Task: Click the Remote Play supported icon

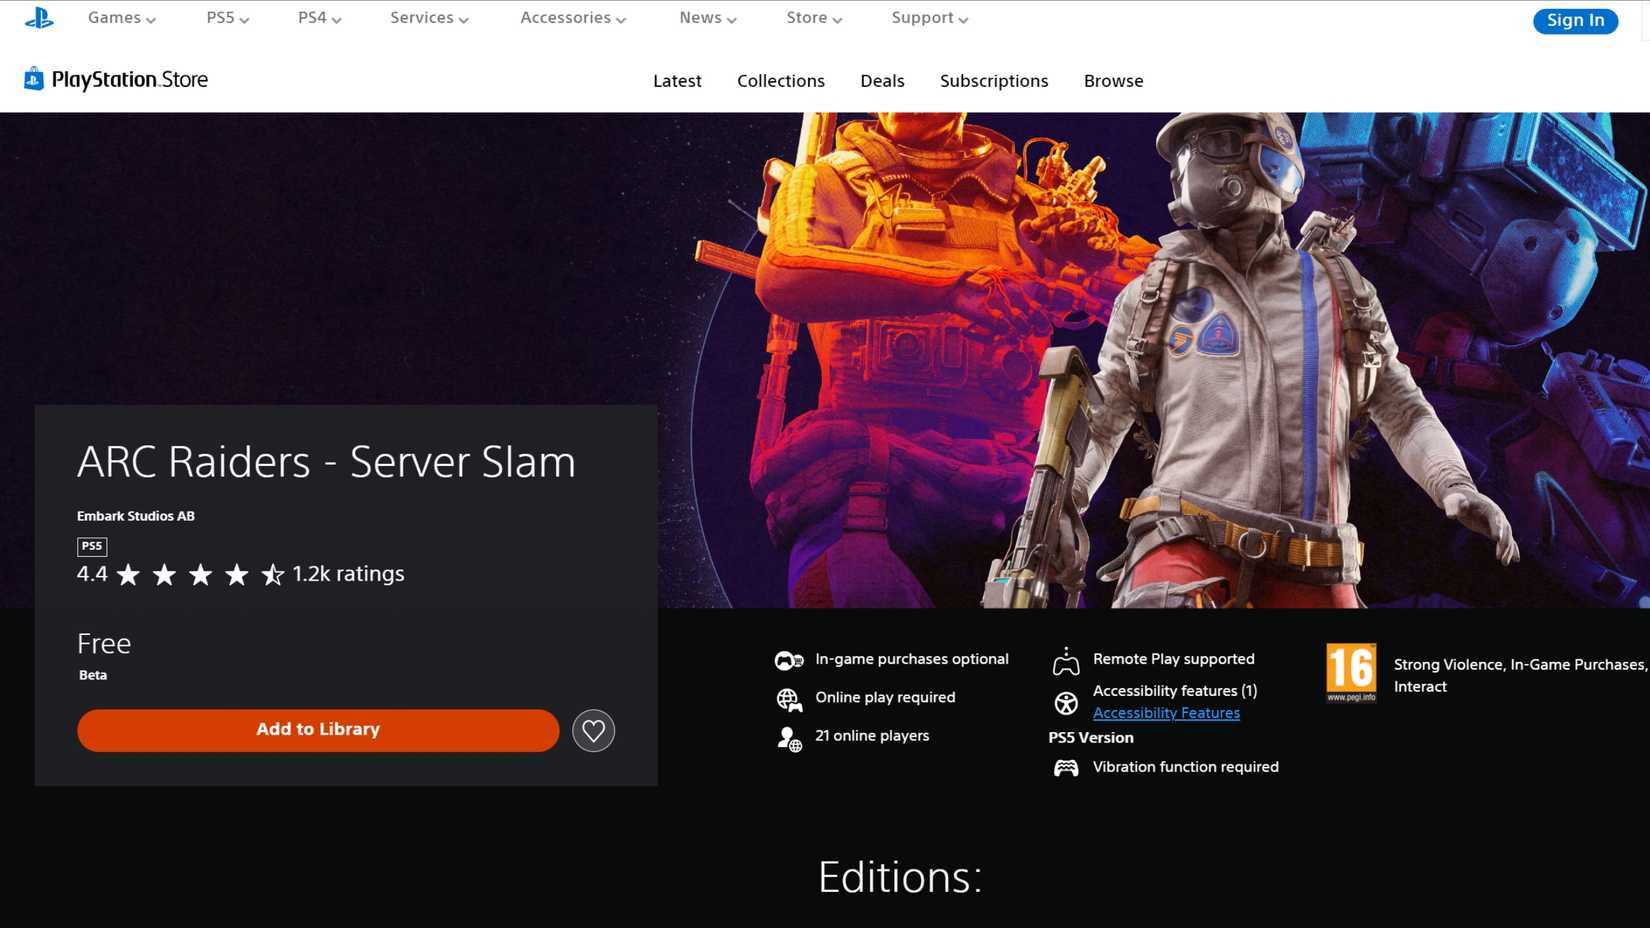Action: coord(1065,659)
